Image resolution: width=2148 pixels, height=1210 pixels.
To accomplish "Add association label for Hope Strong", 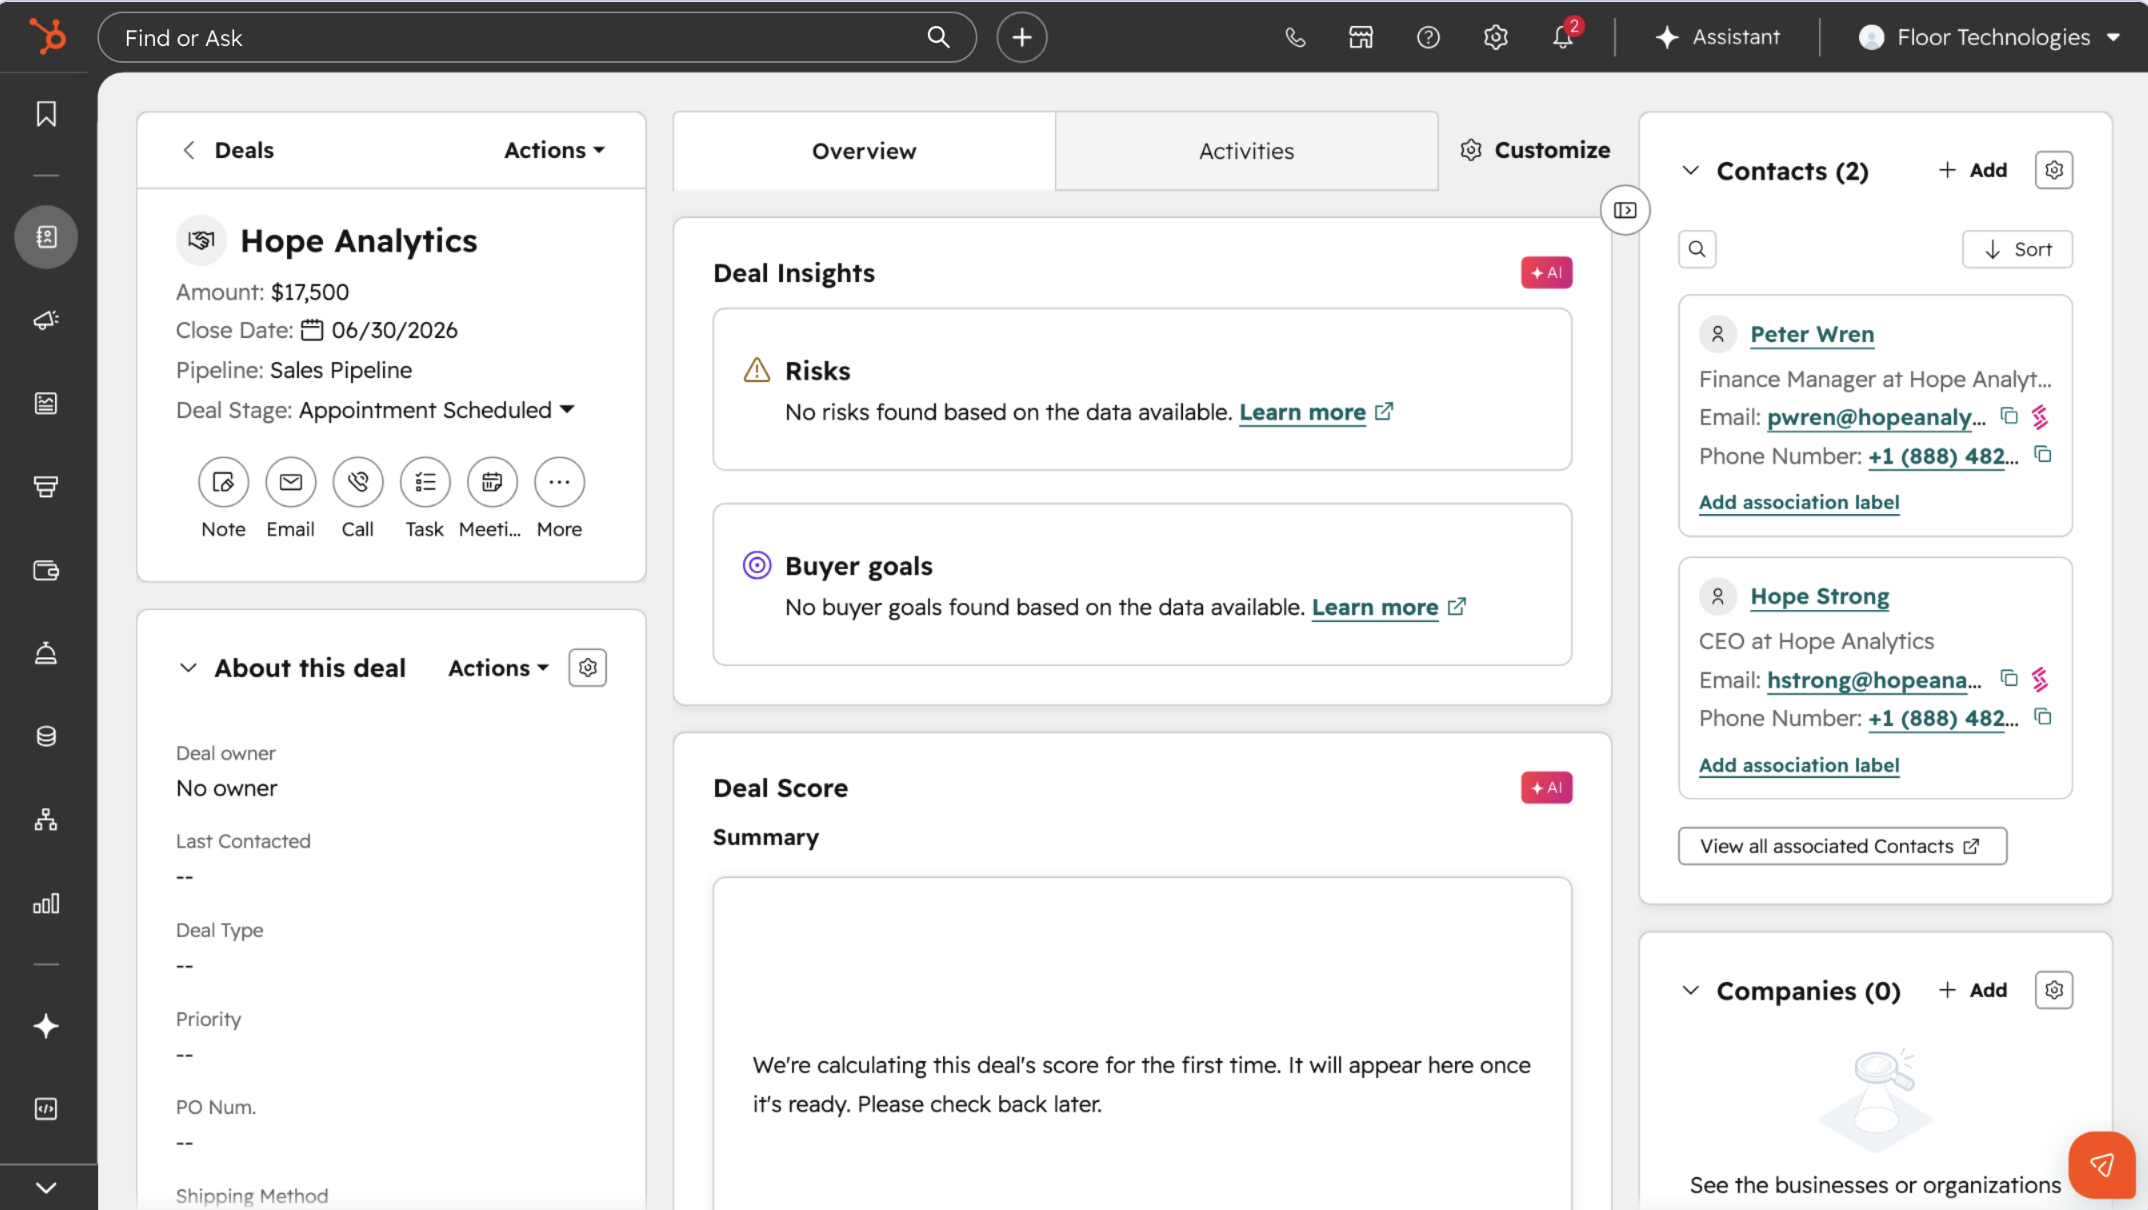I will click(1799, 765).
